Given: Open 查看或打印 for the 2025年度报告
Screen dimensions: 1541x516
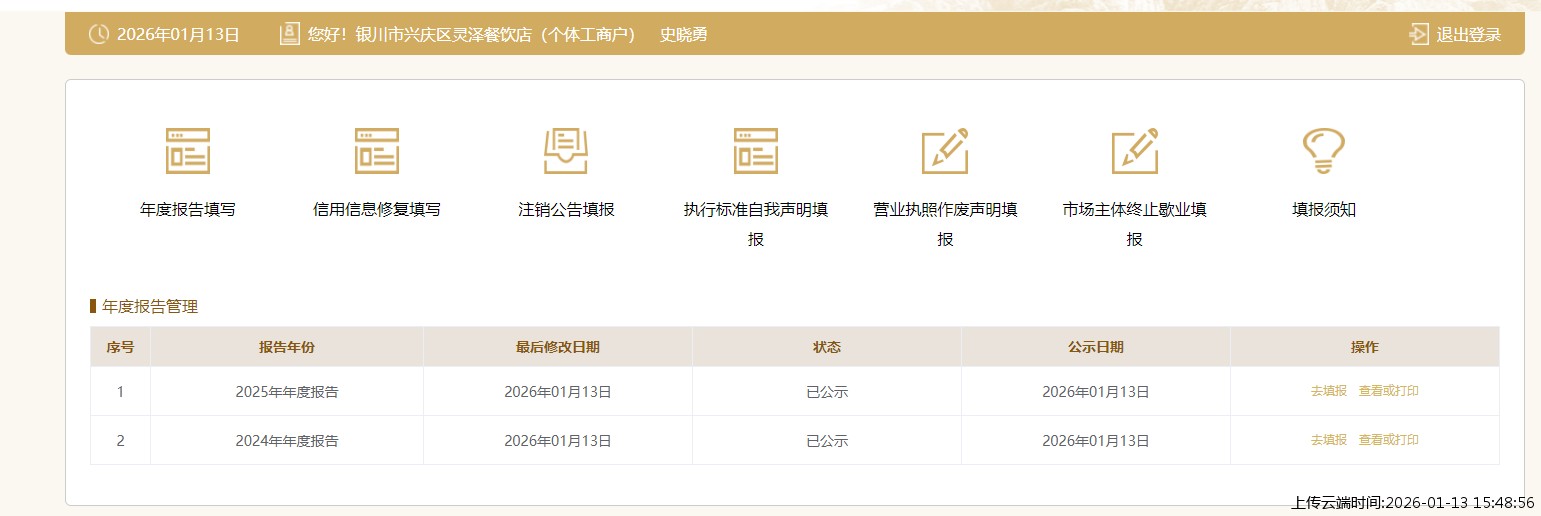Looking at the screenshot, I should (x=1388, y=391).
